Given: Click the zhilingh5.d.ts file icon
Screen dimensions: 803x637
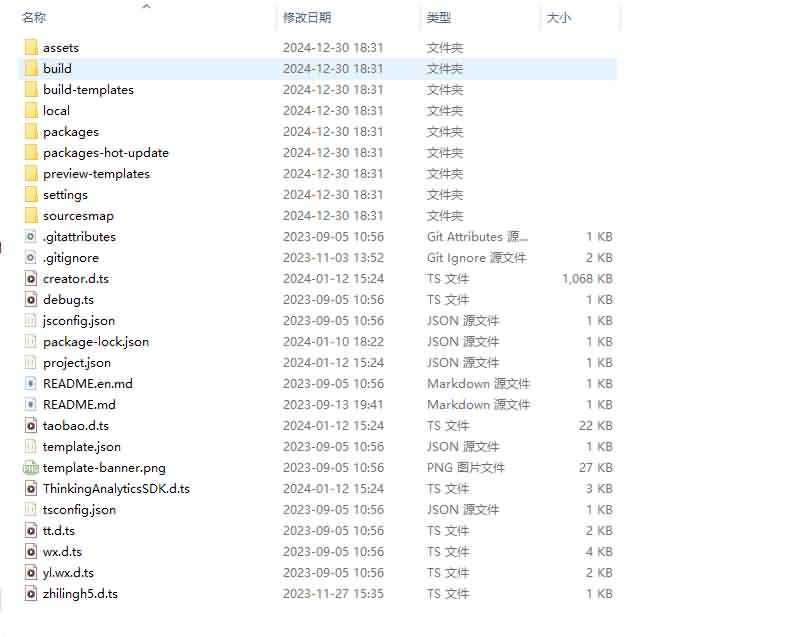Looking at the screenshot, I should tap(30, 593).
